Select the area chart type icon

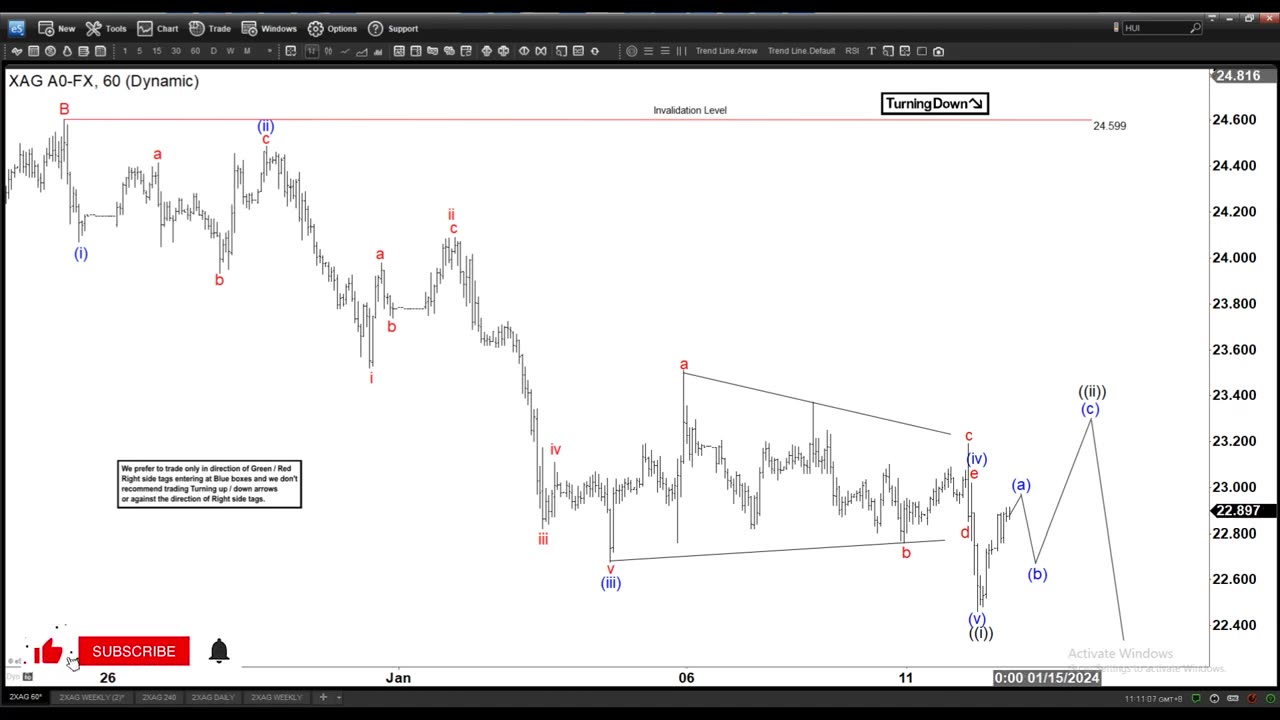(x=362, y=51)
